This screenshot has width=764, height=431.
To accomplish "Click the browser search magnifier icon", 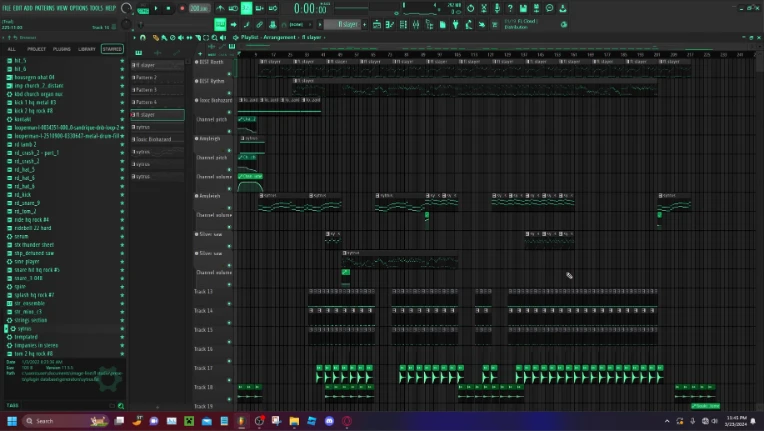I will click(121, 406).
